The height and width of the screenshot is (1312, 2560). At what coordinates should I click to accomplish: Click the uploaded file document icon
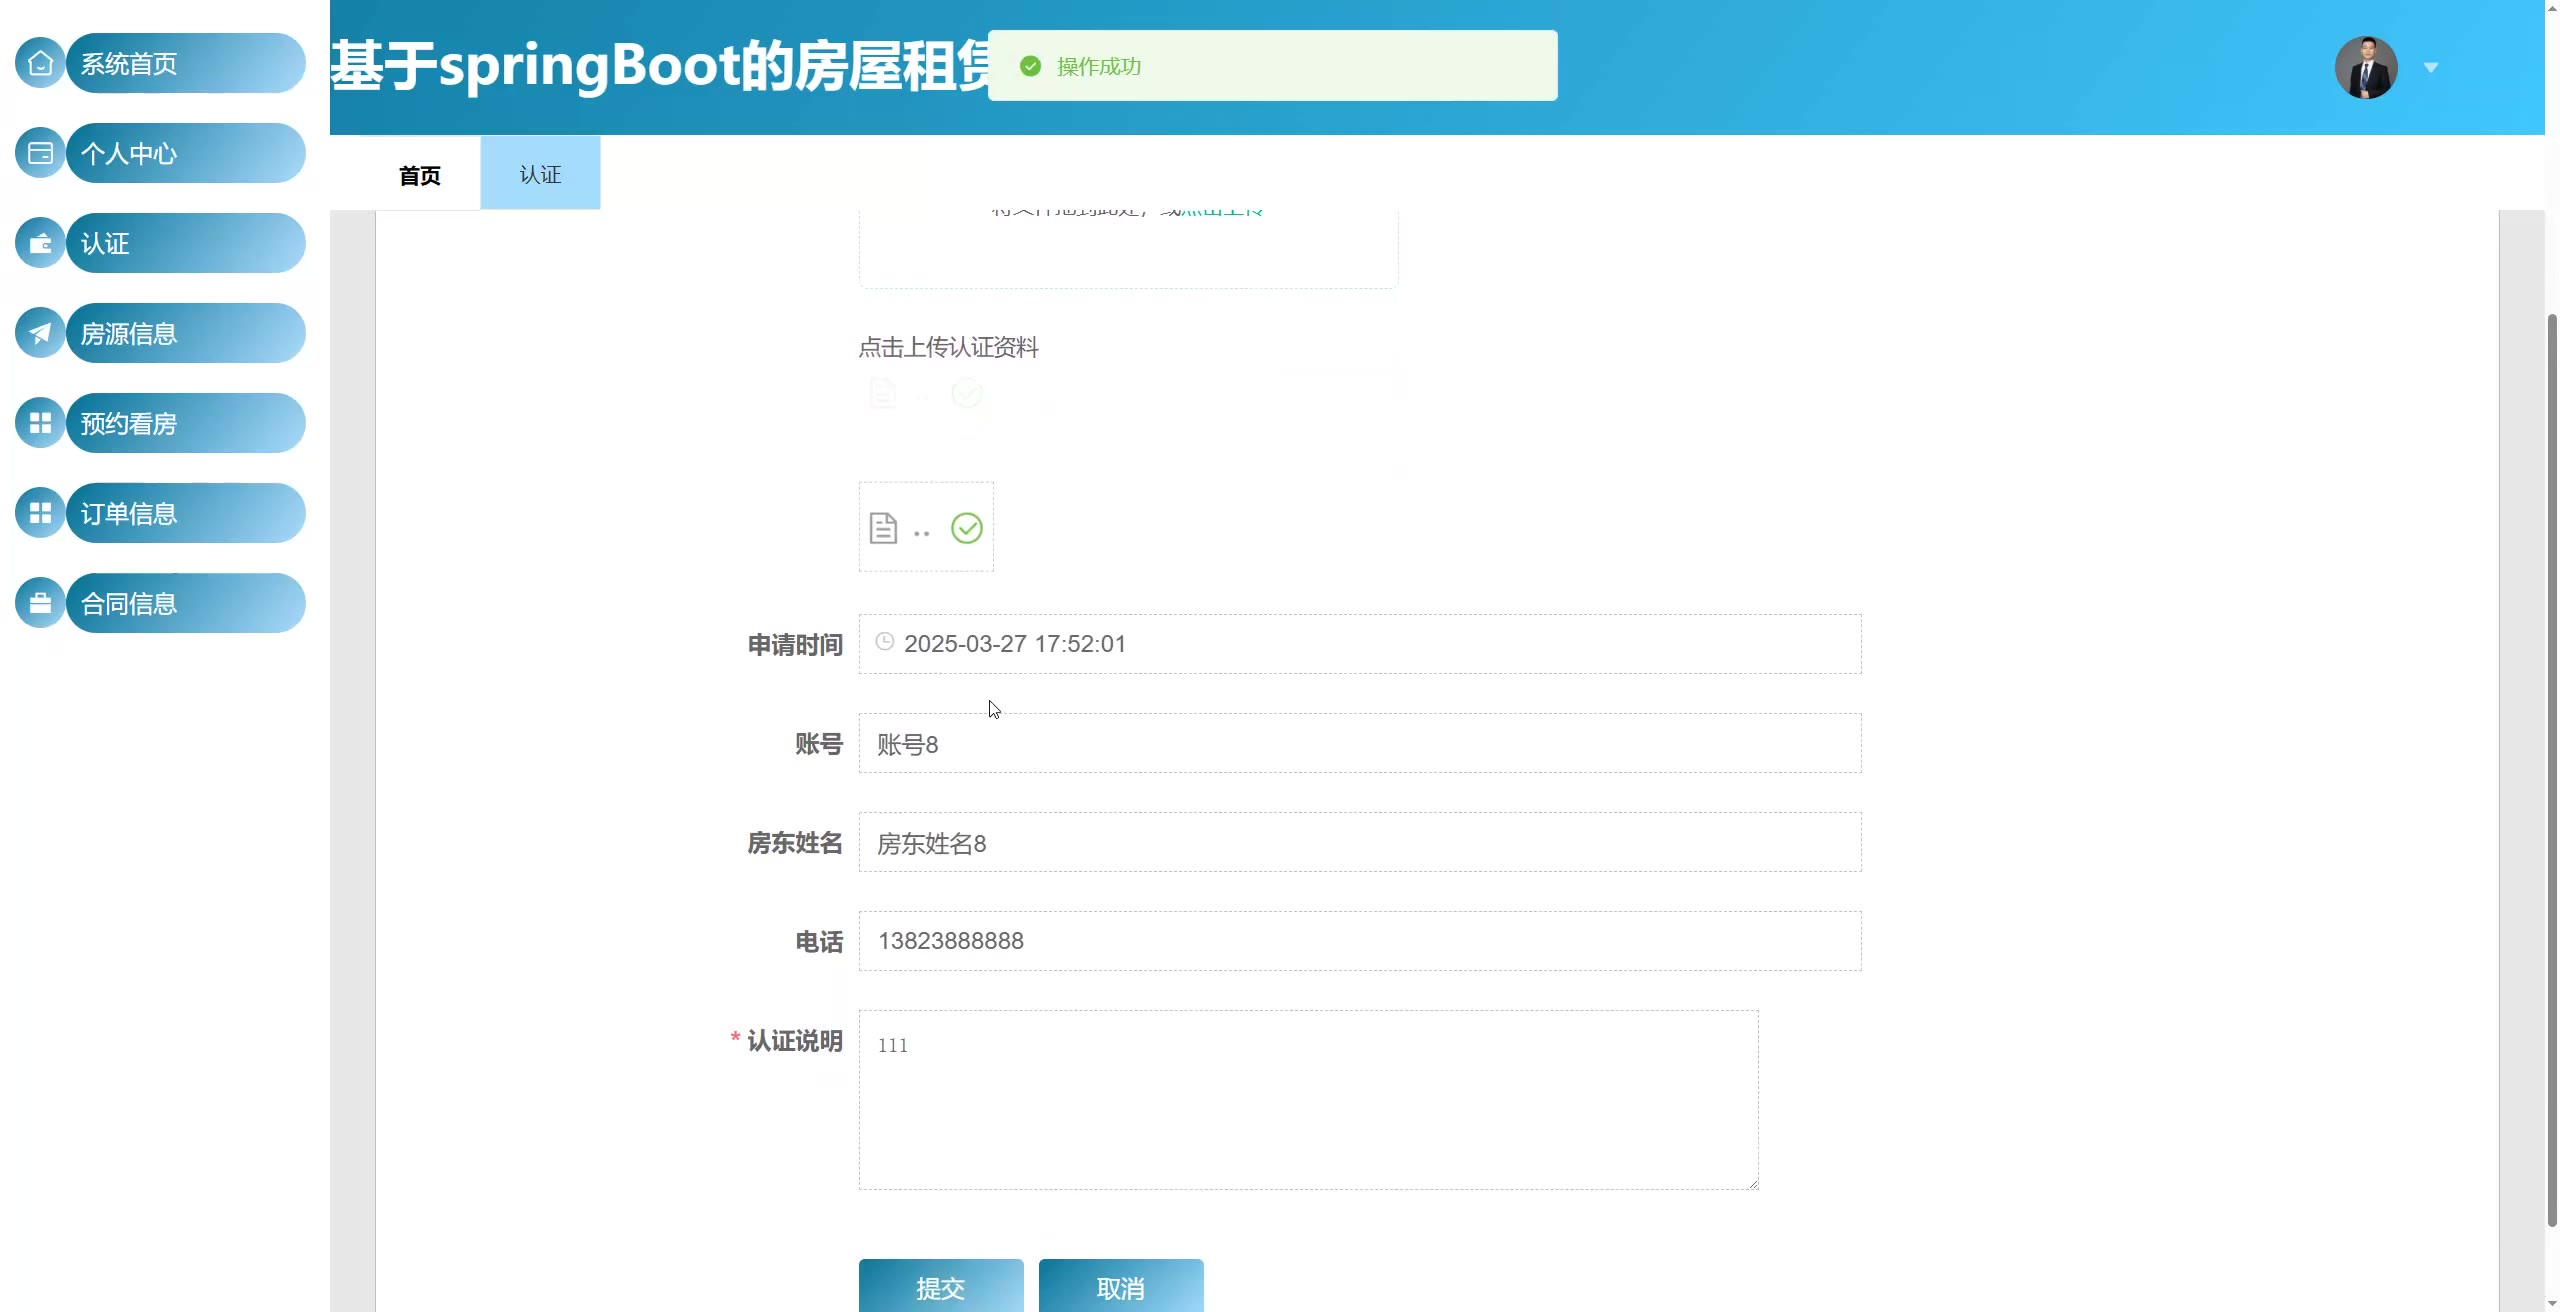pos(883,528)
